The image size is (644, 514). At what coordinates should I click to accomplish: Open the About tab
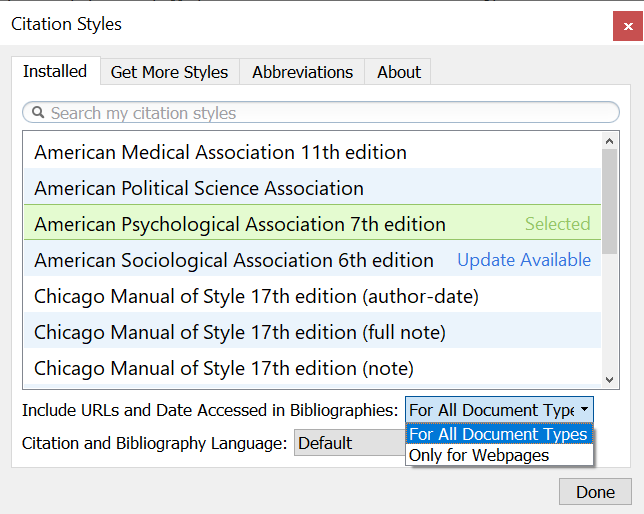pos(398,72)
